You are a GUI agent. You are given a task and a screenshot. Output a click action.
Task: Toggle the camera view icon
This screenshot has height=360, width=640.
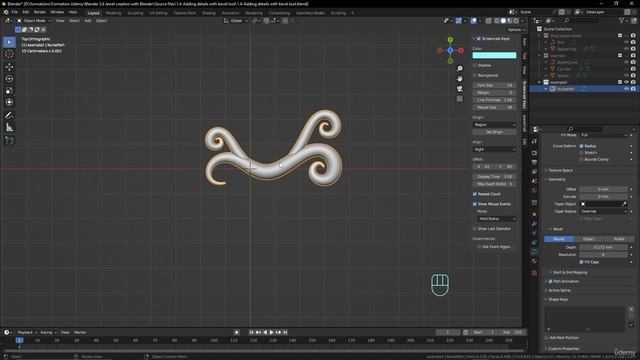tap(460, 89)
